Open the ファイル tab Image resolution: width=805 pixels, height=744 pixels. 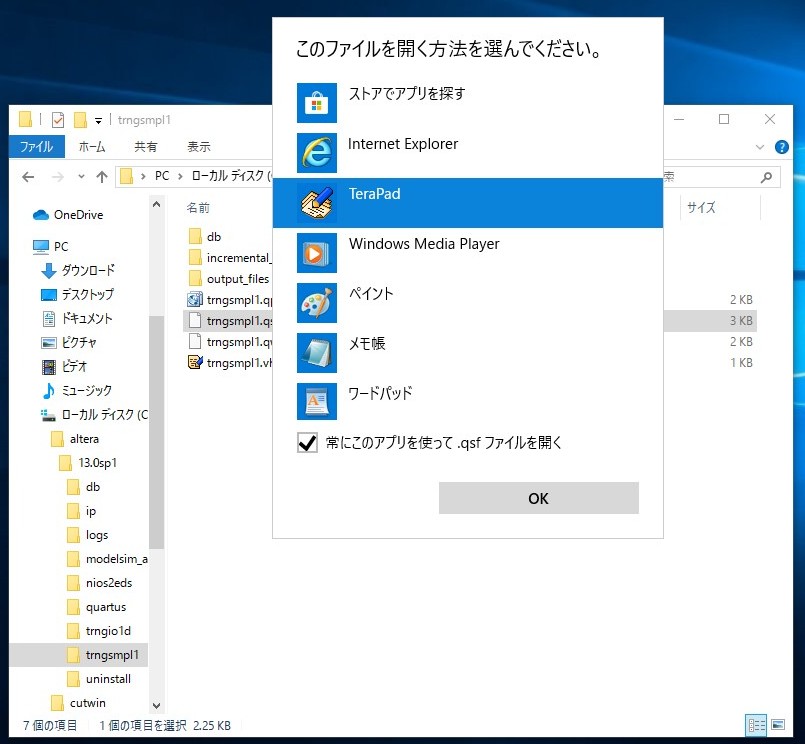pos(37,147)
